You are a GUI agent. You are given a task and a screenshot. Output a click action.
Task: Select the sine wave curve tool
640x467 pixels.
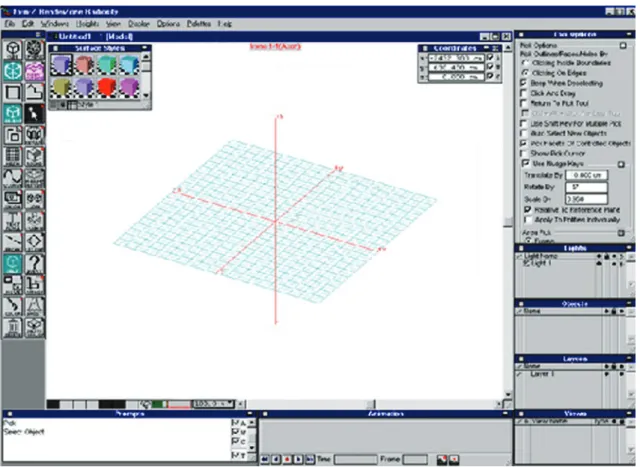tap(13, 178)
